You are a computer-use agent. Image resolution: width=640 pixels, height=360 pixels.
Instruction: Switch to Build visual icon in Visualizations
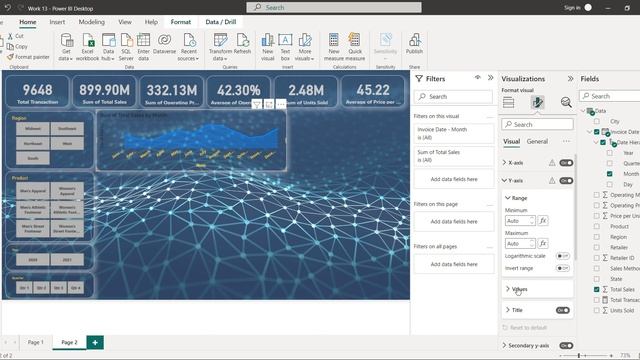(508, 102)
